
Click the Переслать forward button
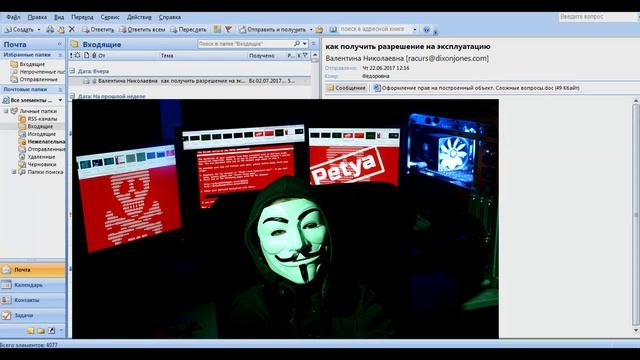pyautogui.click(x=188, y=29)
